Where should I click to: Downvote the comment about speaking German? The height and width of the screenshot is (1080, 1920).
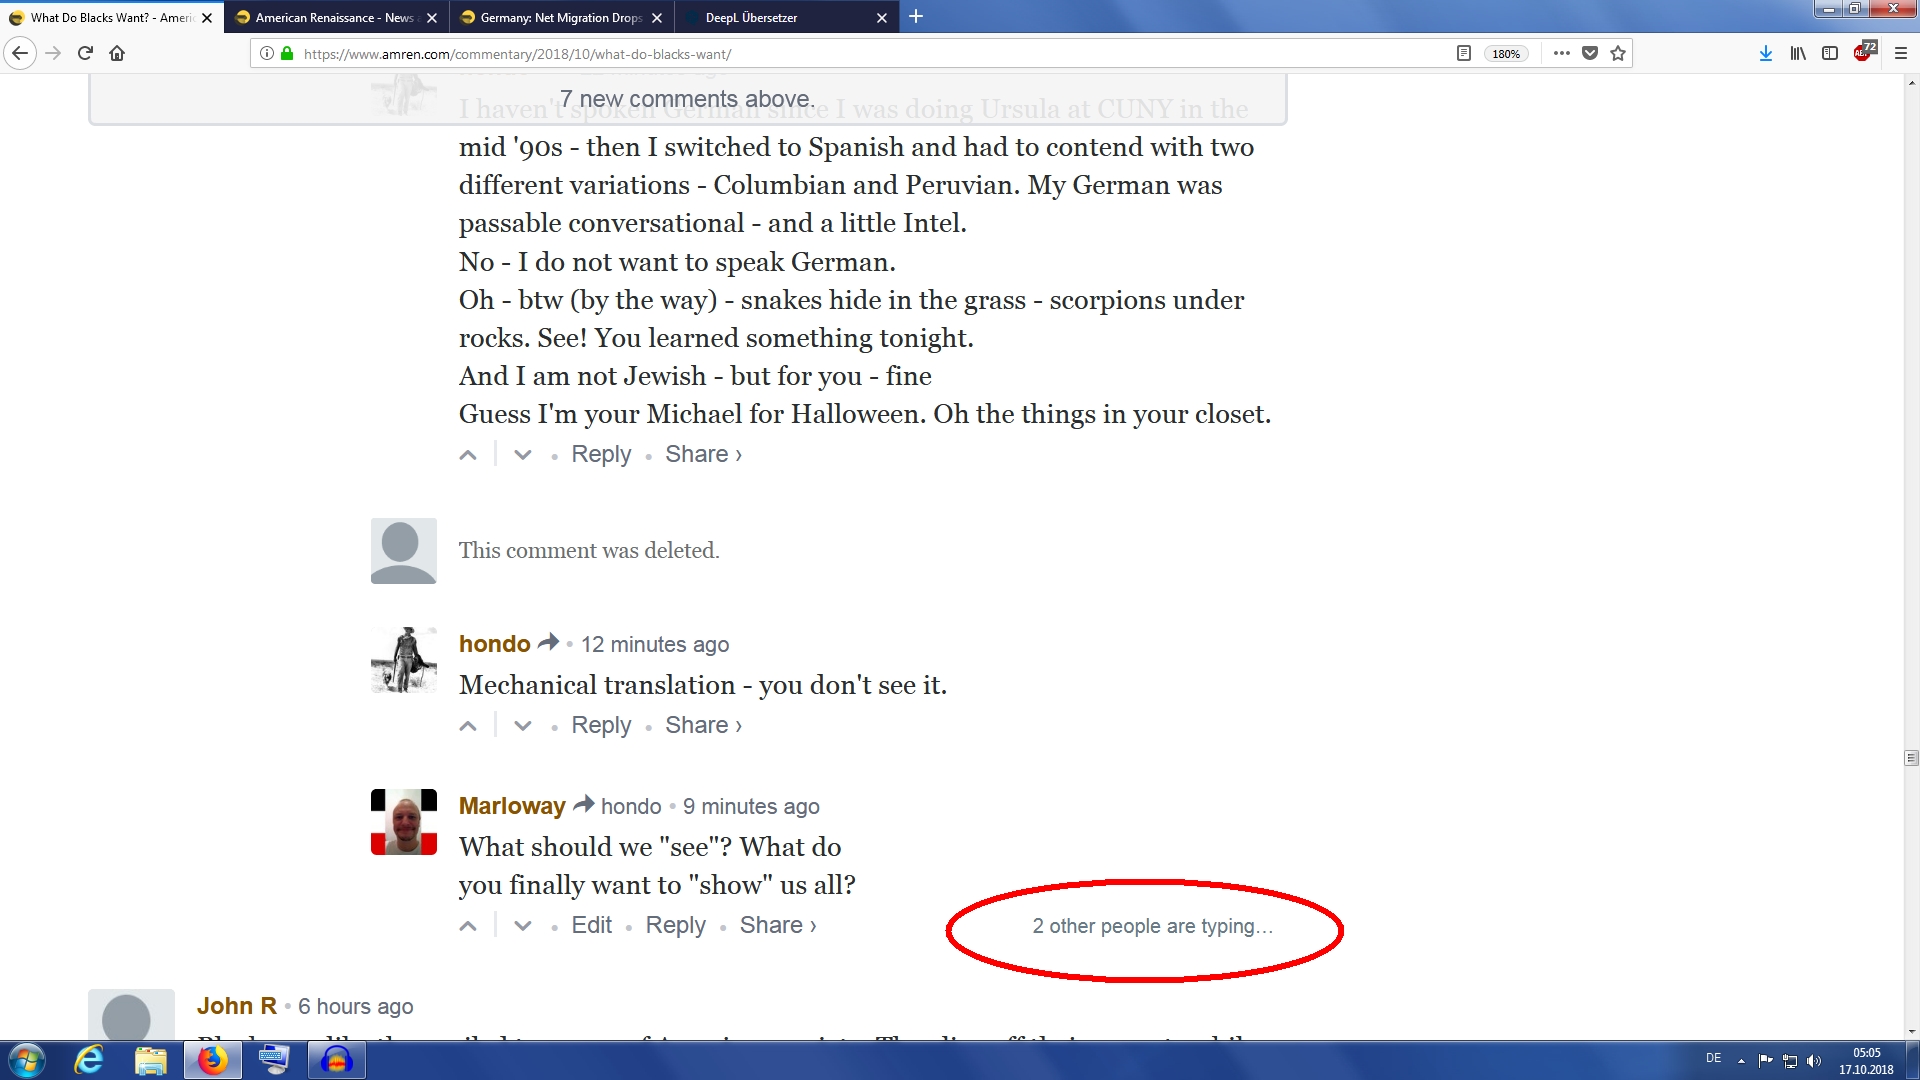click(522, 455)
